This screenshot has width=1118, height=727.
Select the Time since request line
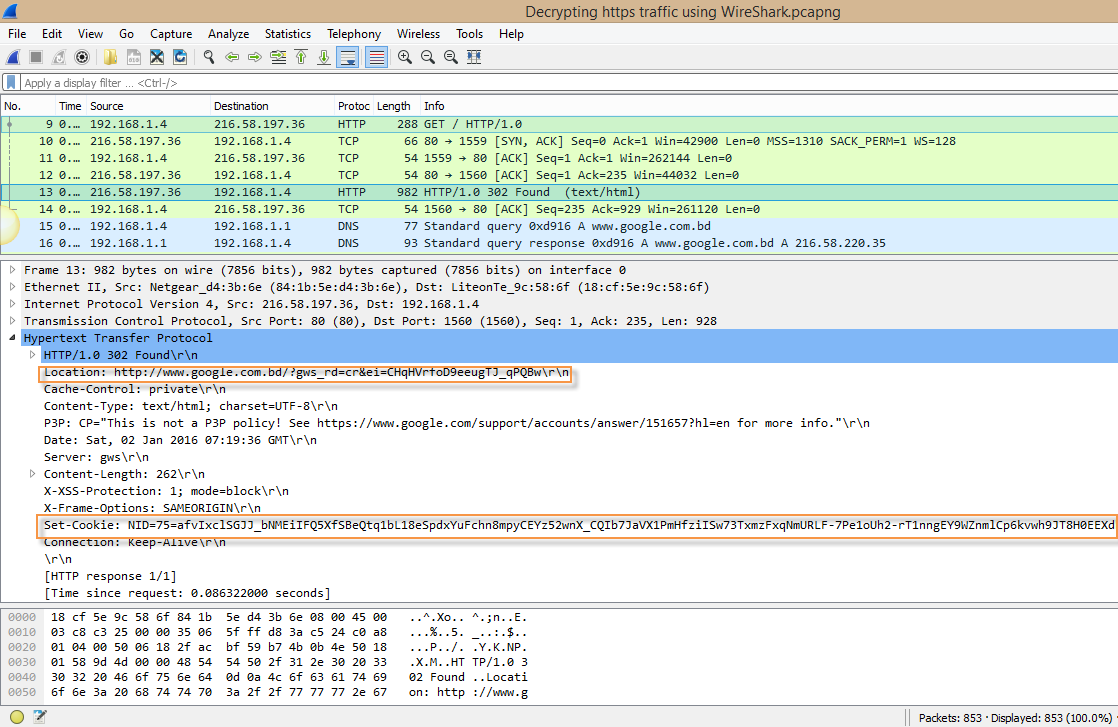[x=188, y=593]
